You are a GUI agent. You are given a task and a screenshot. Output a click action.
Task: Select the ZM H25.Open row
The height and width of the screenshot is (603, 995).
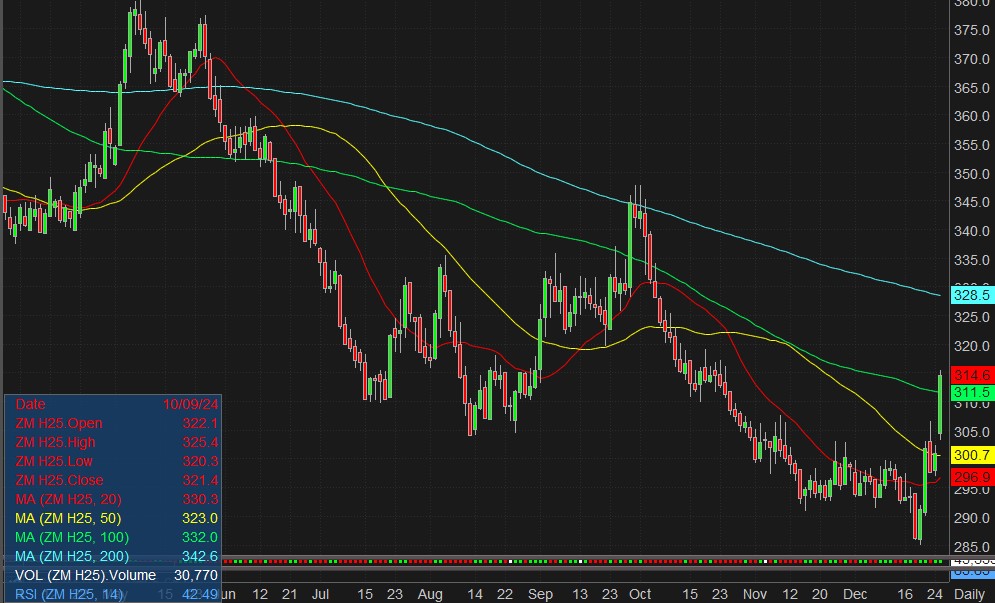coord(60,423)
